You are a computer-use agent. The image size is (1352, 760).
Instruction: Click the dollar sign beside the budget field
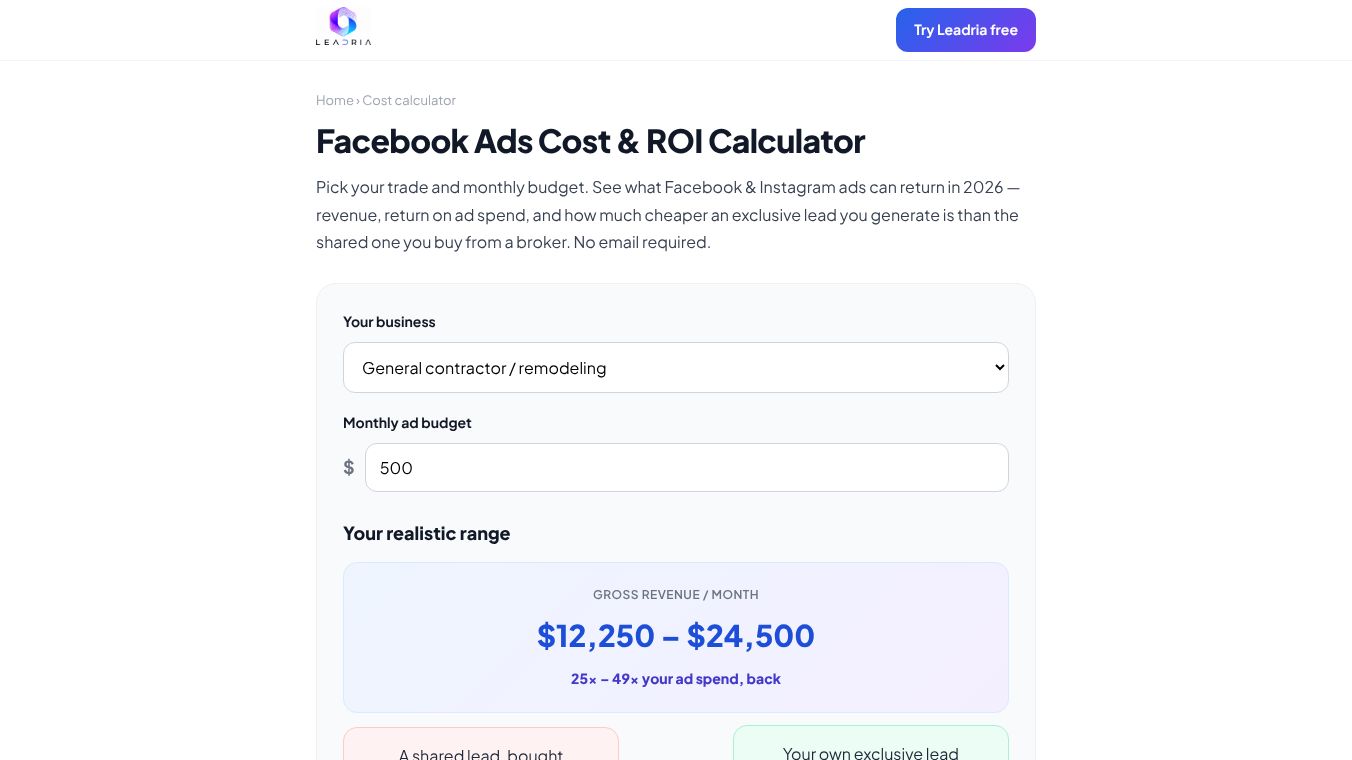[x=349, y=468]
